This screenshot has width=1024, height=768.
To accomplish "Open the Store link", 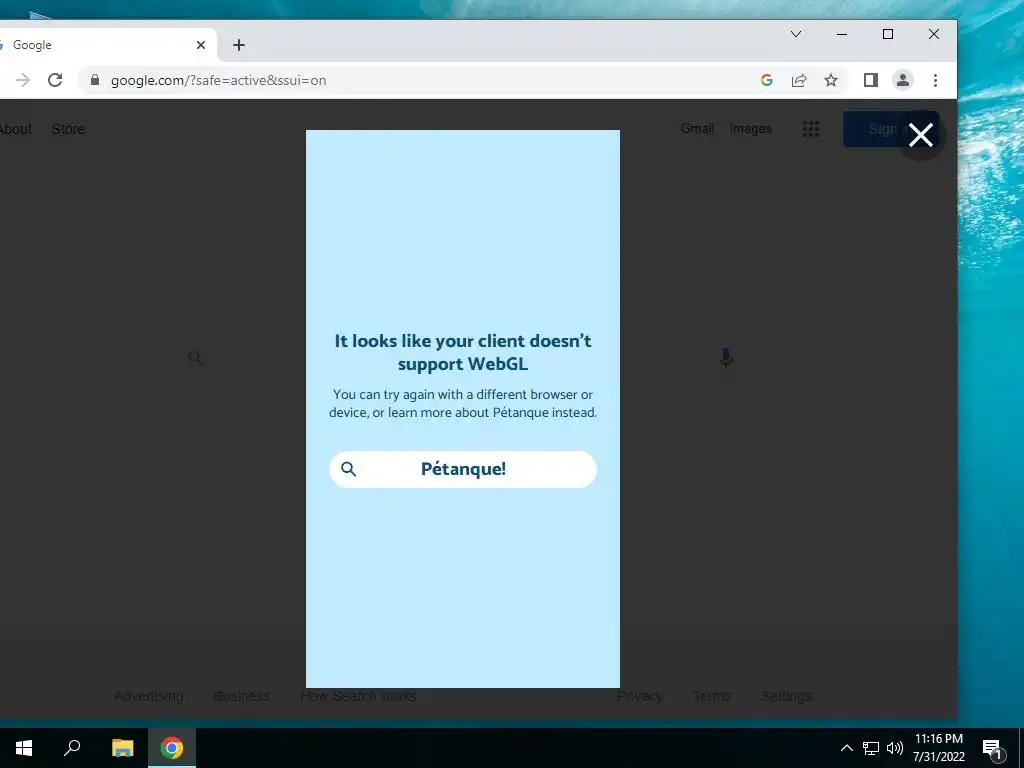I will [68, 129].
